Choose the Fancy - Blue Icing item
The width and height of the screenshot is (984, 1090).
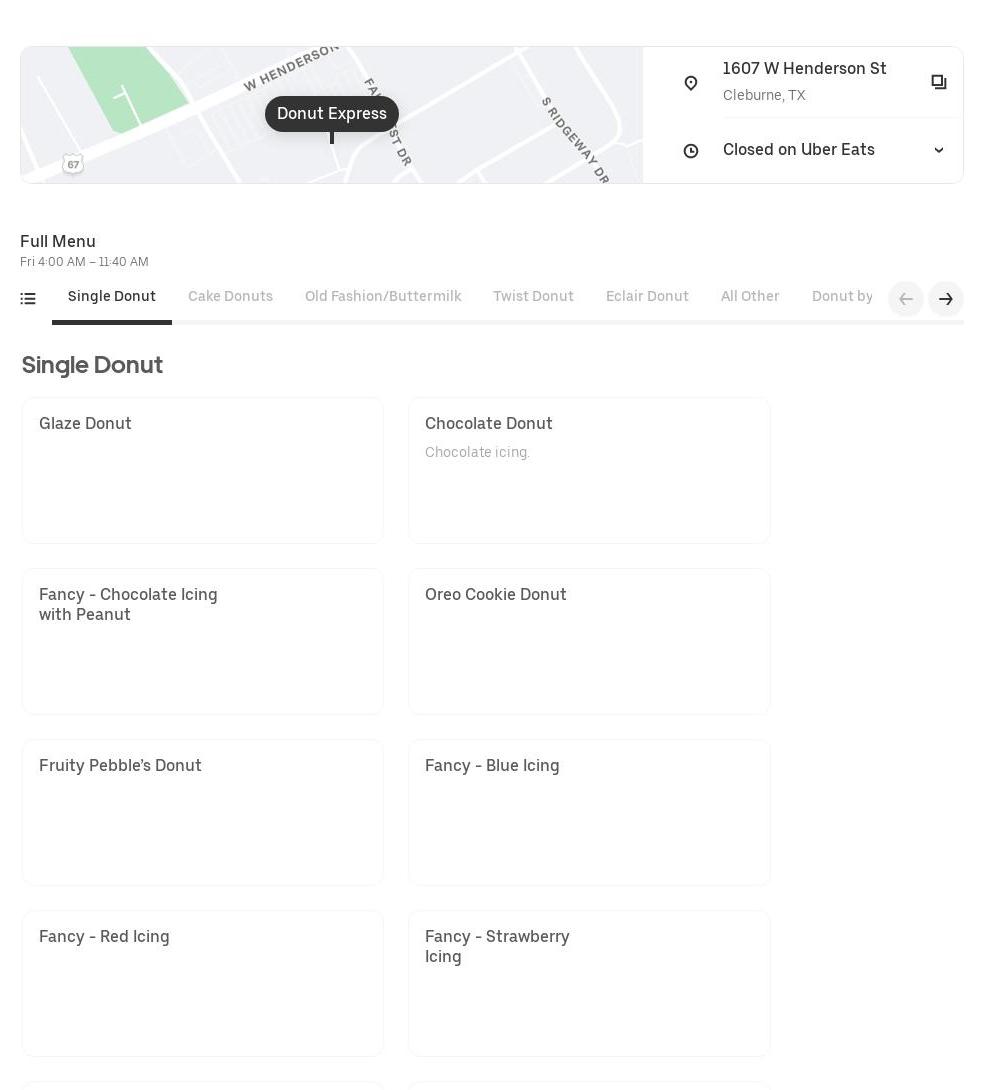pyautogui.click(x=589, y=813)
